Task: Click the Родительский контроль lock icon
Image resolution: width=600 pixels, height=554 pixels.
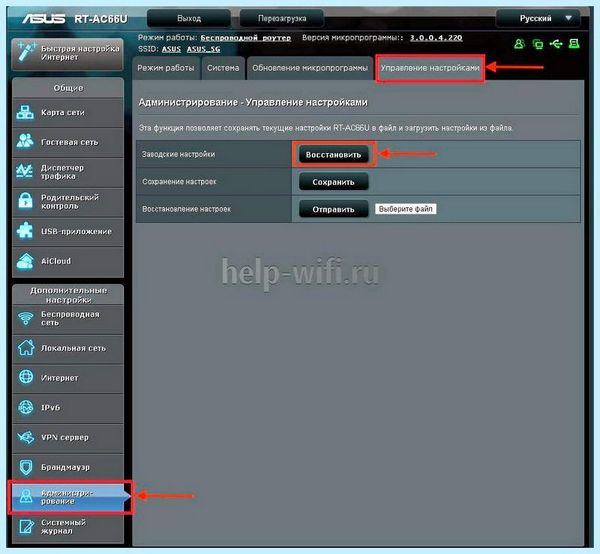Action: (x=25, y=200)
